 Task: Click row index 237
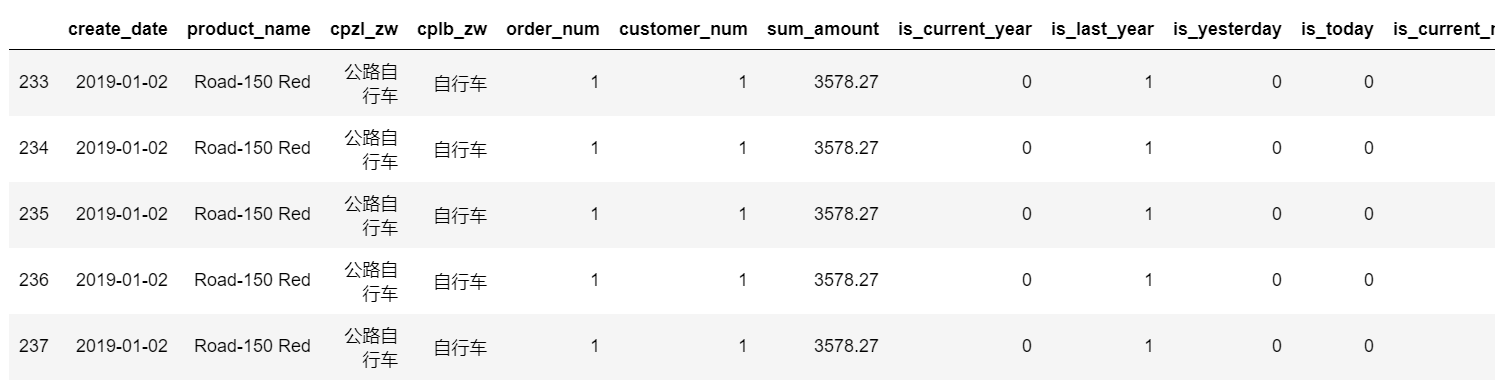point(34,346)
